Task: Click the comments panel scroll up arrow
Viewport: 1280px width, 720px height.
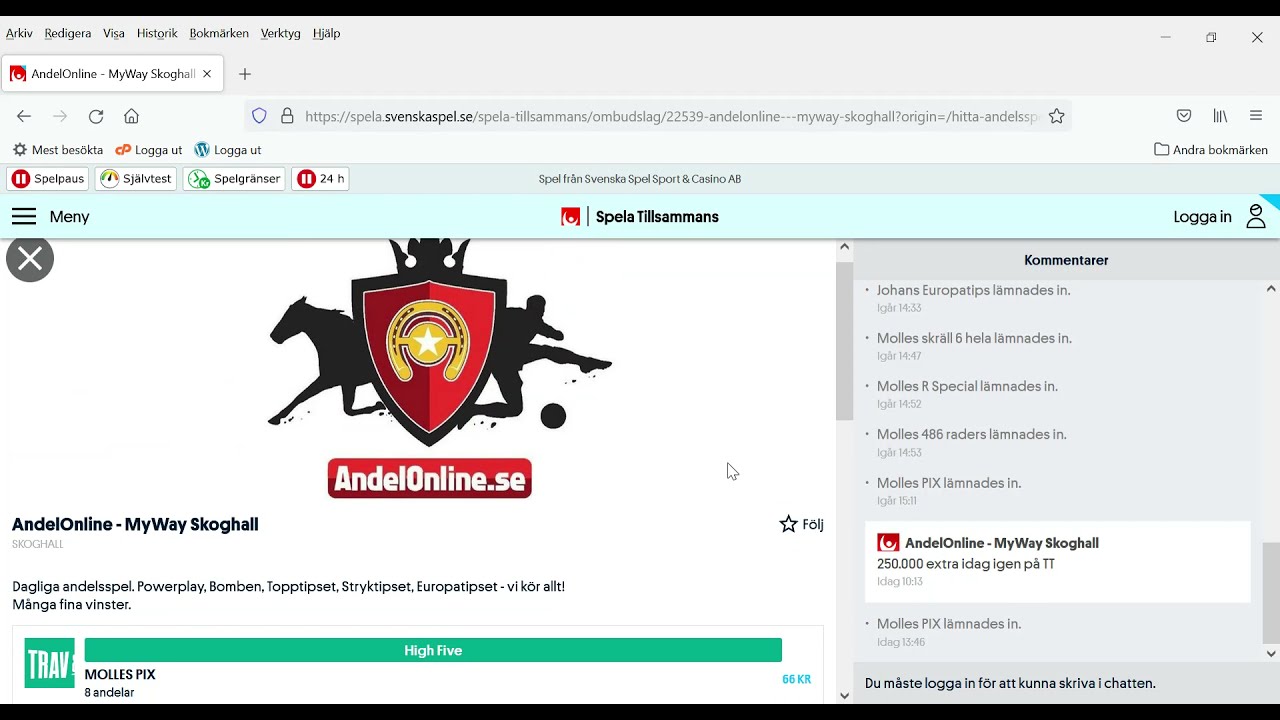Action: coord(1271,288)
